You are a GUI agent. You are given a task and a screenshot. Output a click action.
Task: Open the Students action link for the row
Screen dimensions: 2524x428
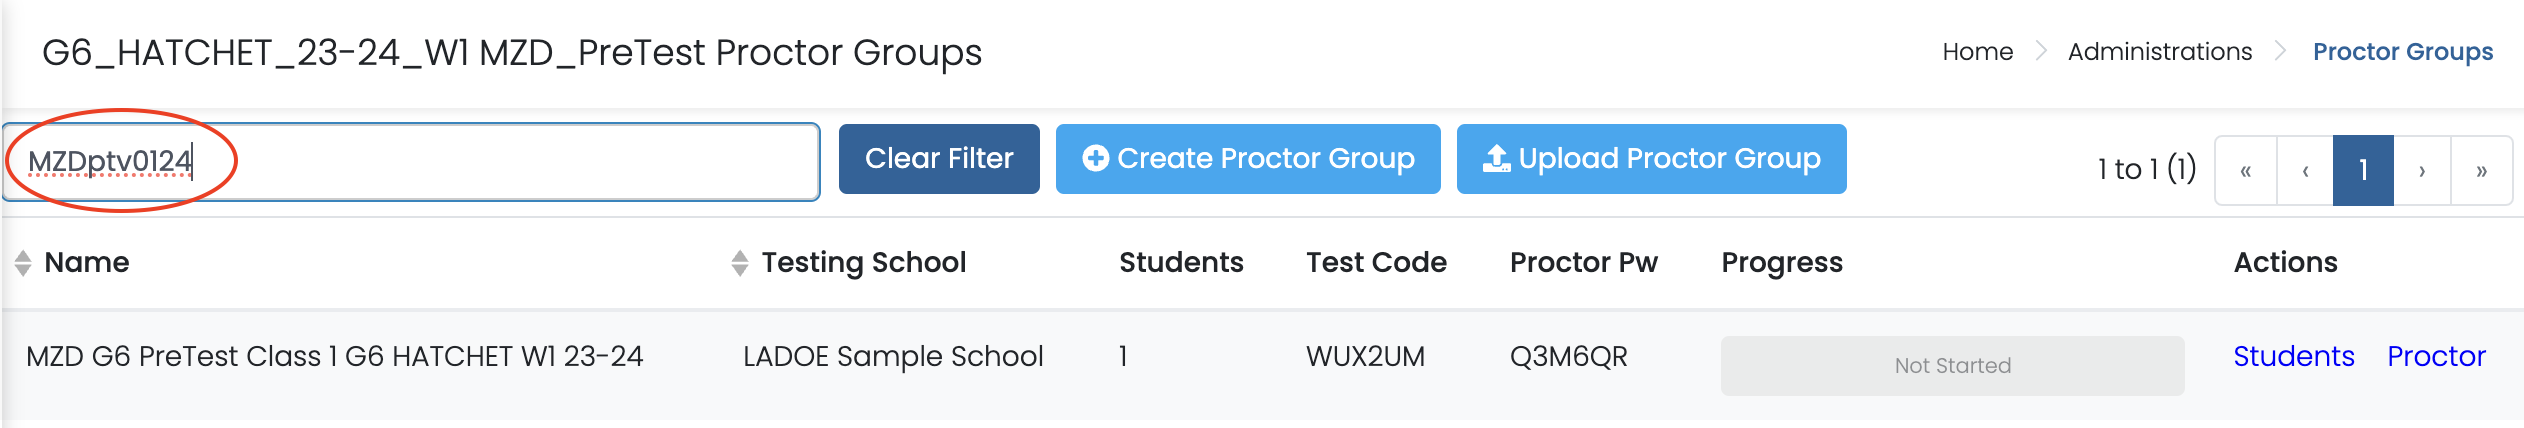point(2294,357)
